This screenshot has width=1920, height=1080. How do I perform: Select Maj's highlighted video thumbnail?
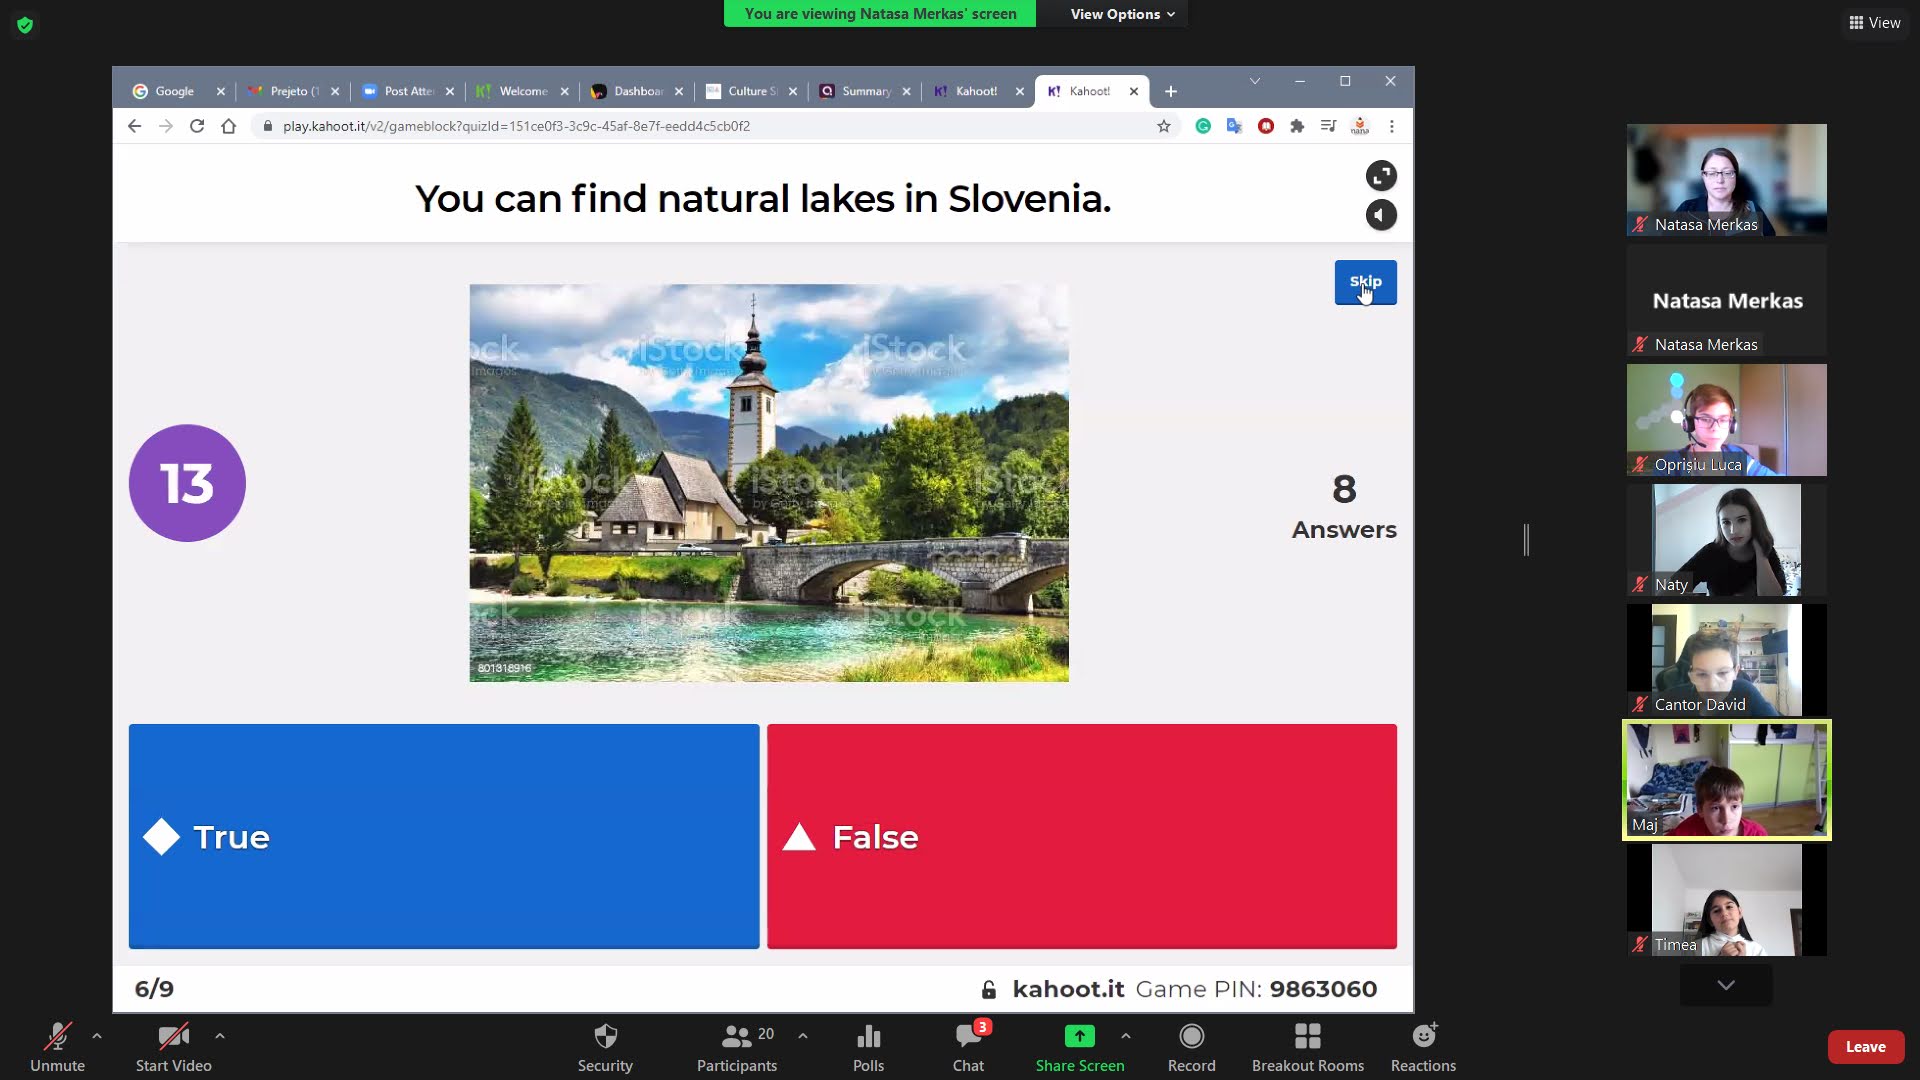coord(1726,780)
